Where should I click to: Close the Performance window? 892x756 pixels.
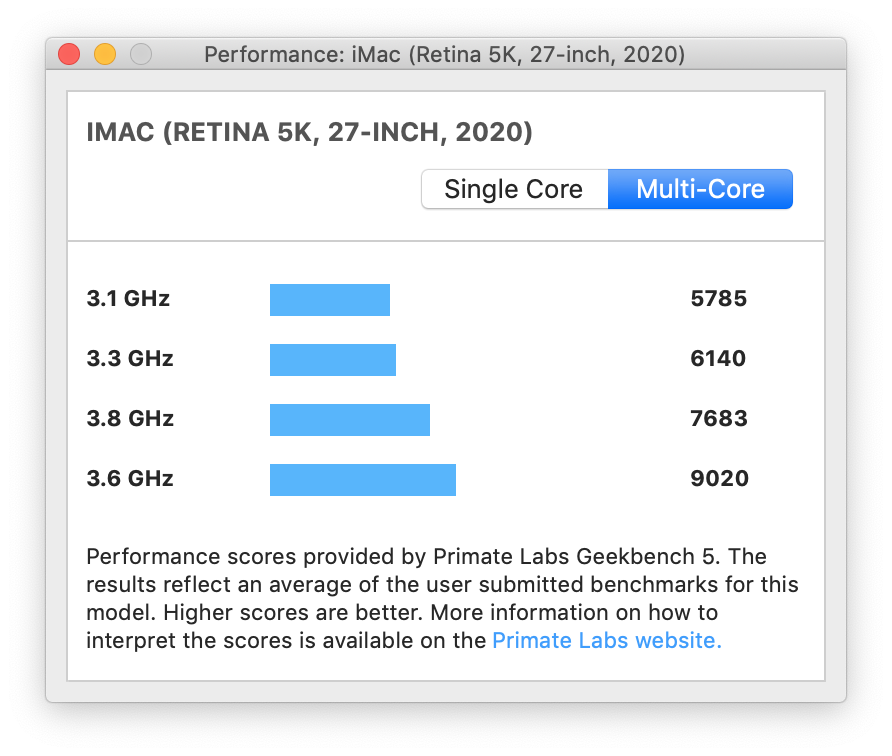(x=69, y=54)
